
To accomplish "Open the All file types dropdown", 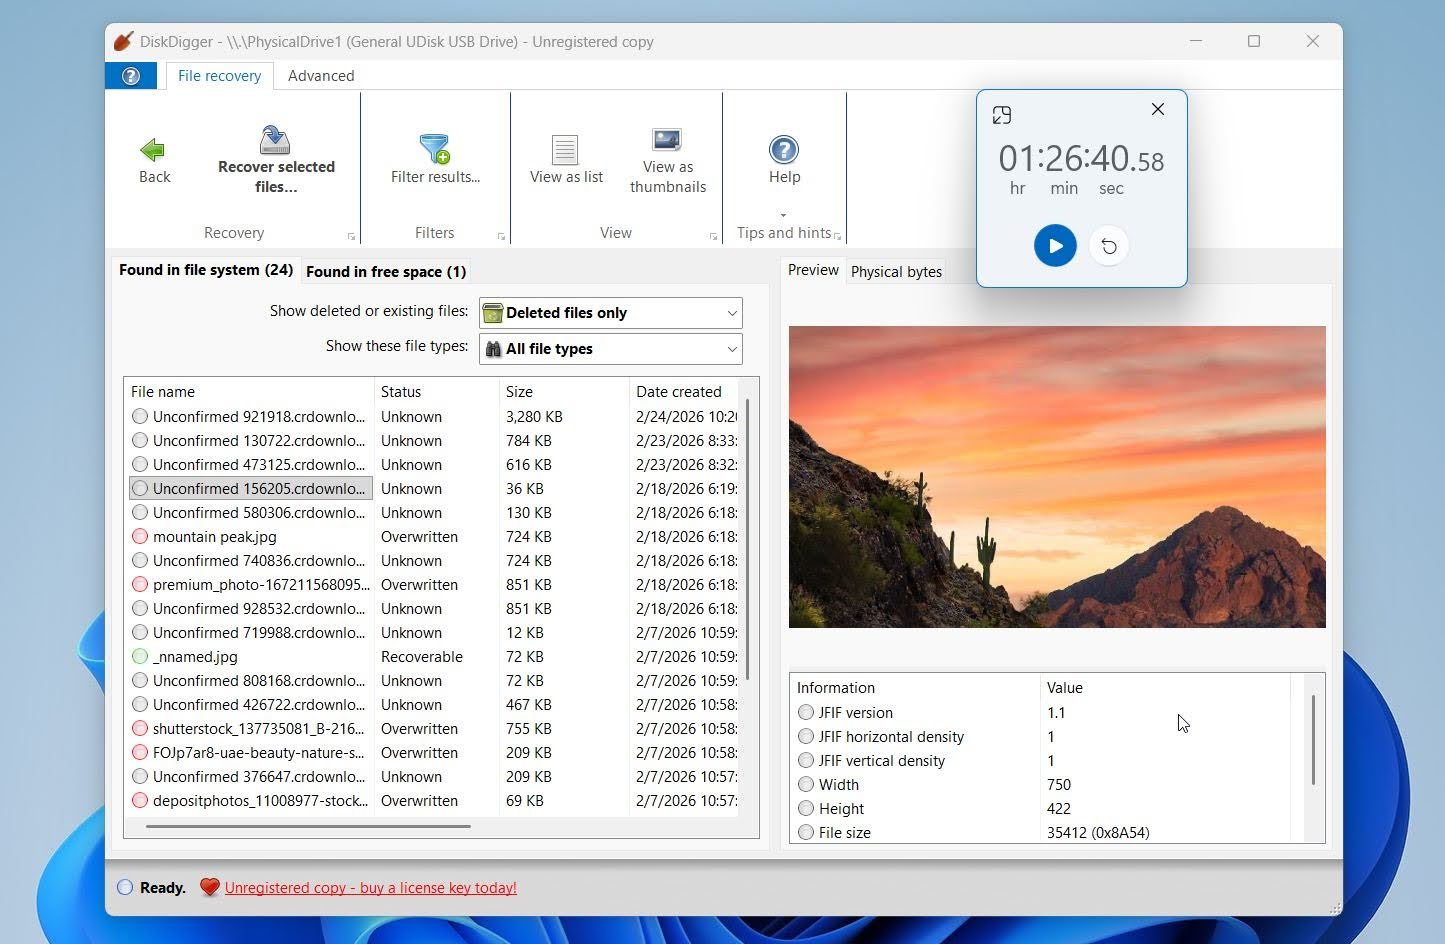I will click(x=610, y=349).
